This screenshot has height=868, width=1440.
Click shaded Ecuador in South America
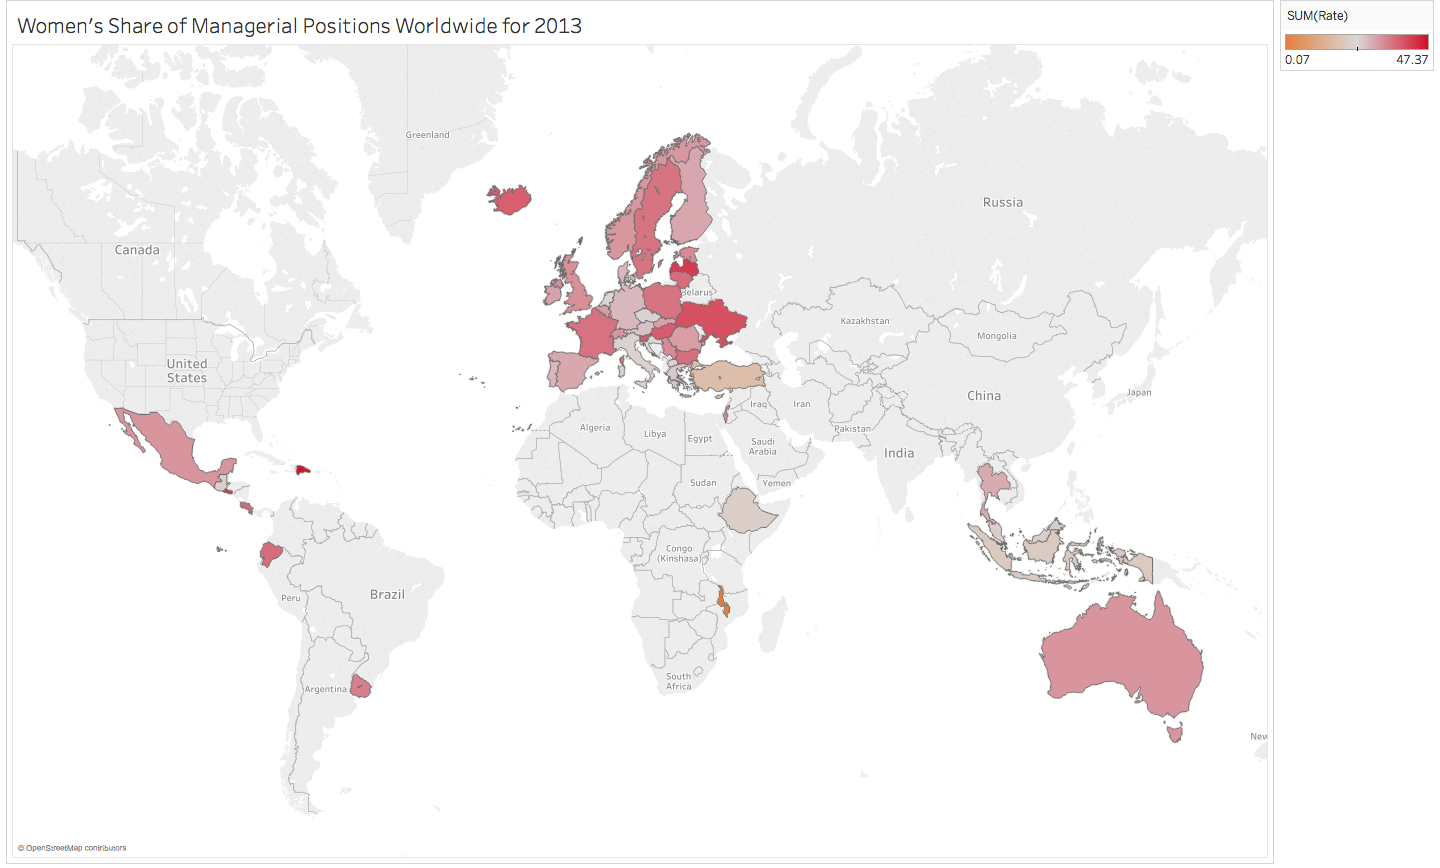tap(270, 554)
